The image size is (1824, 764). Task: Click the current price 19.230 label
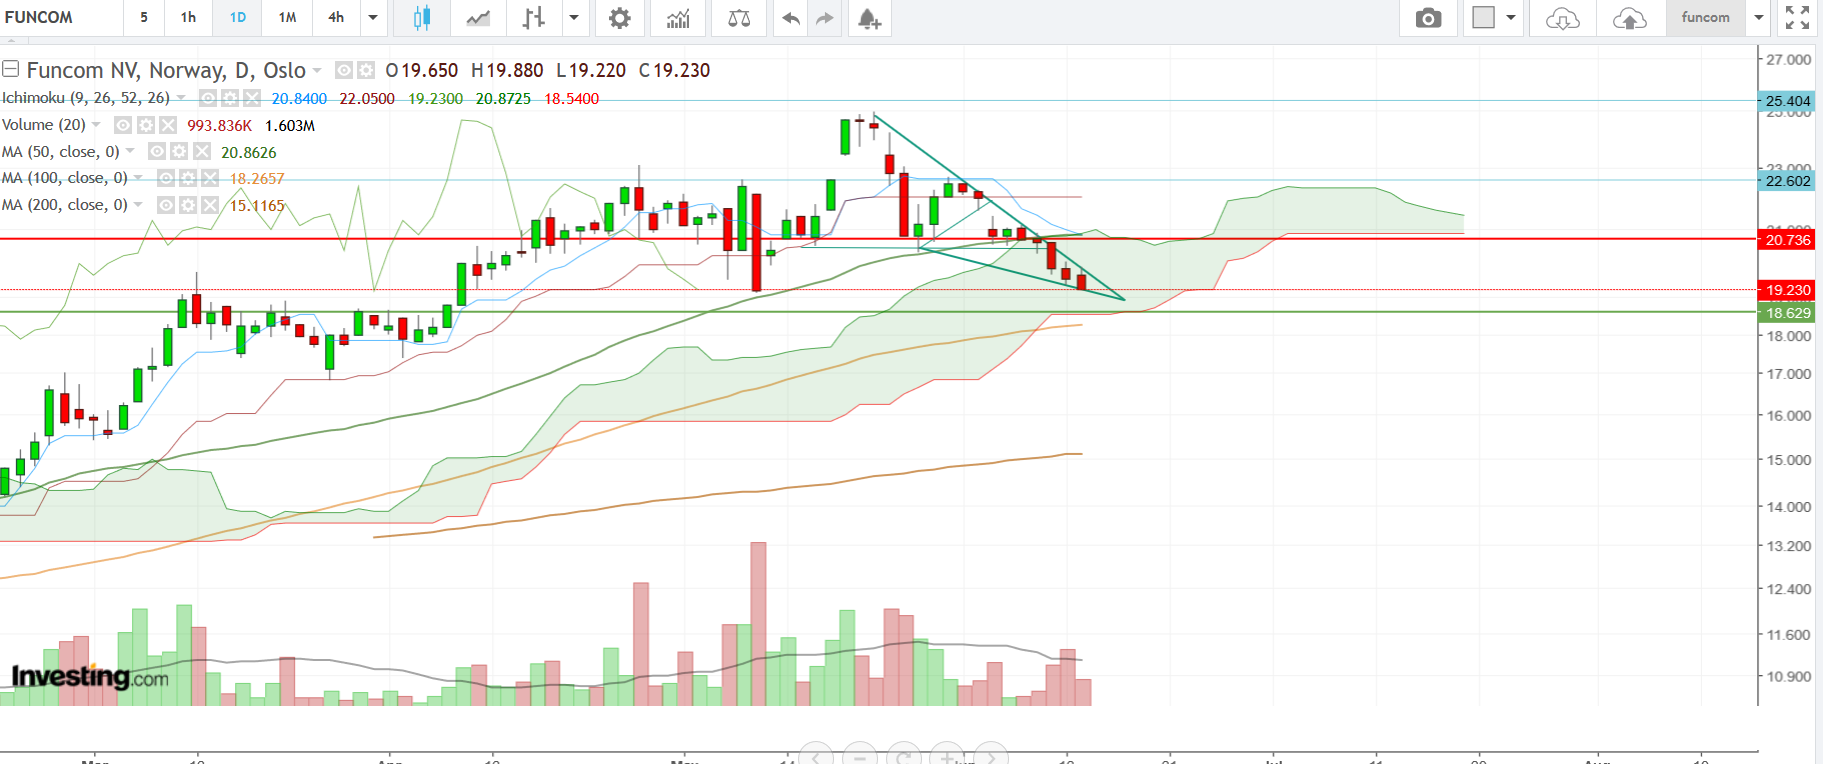[x=1788, y=290]
